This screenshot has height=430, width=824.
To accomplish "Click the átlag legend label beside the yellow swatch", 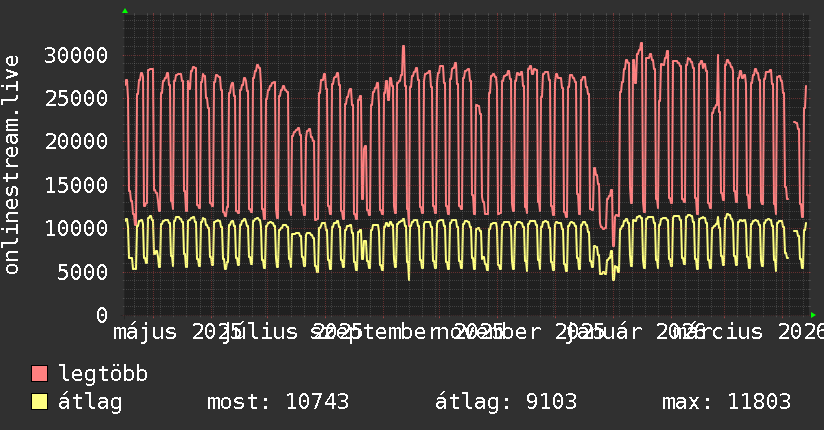I will [x=90, y=403].
